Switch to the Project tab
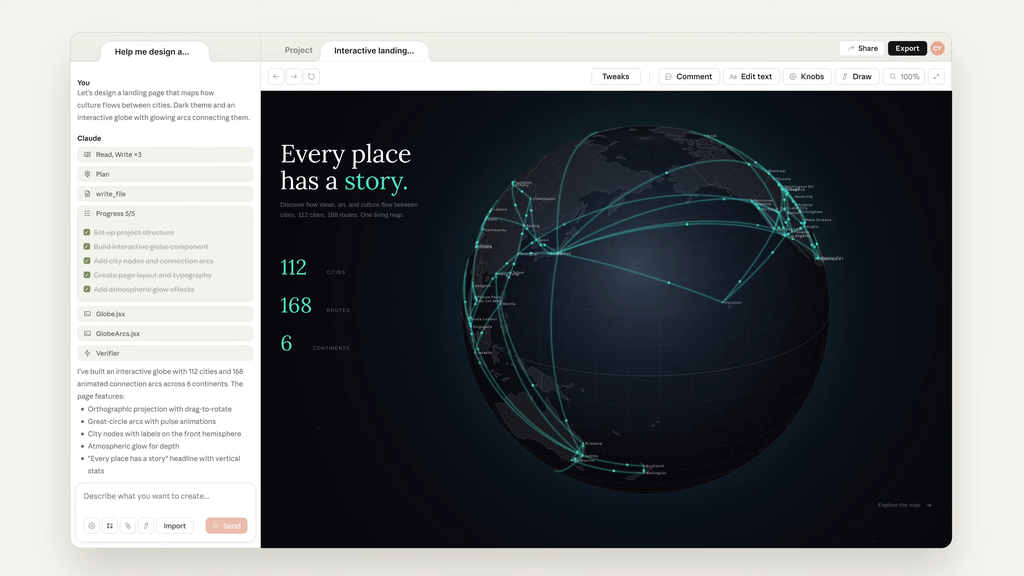 [298, 50]
